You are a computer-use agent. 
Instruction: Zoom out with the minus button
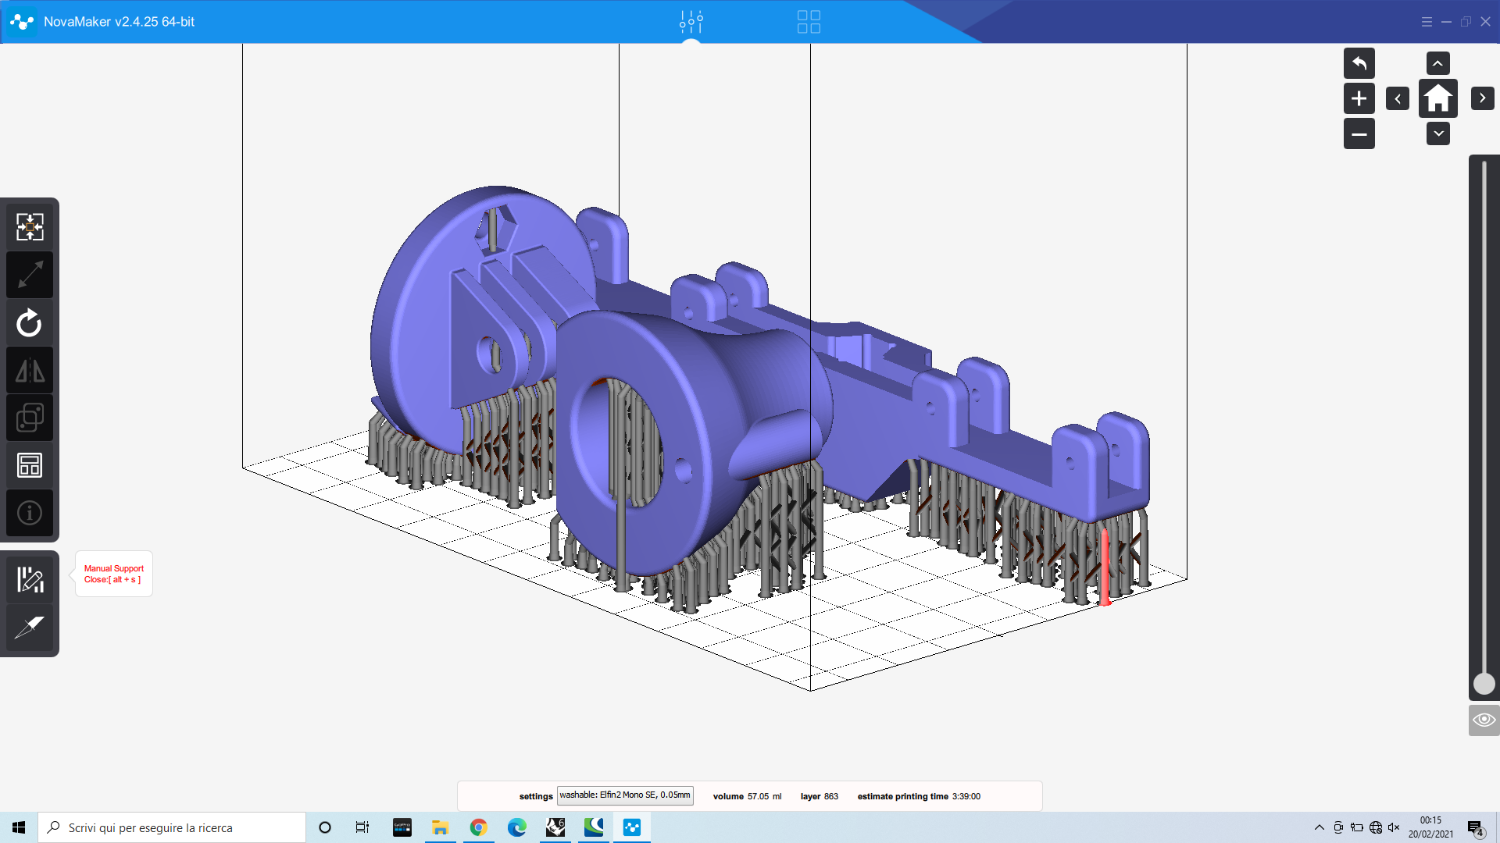(x=1359, y=134)
